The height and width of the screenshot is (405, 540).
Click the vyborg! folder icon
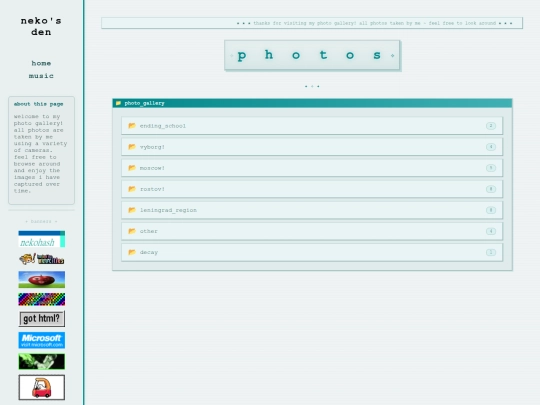pos(132,147)
